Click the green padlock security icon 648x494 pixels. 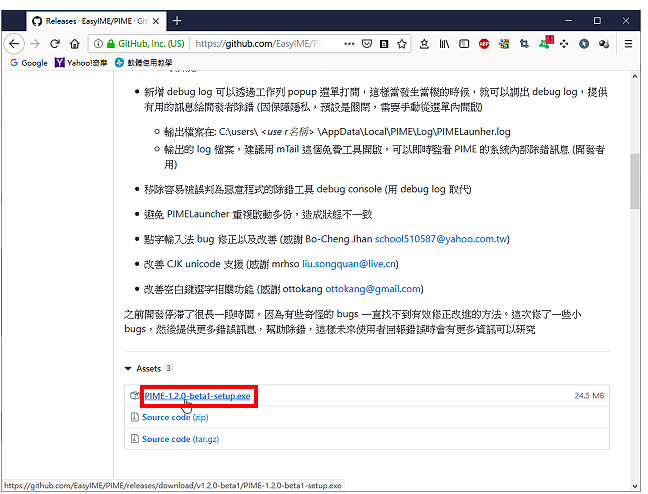[x=110, y=44]
